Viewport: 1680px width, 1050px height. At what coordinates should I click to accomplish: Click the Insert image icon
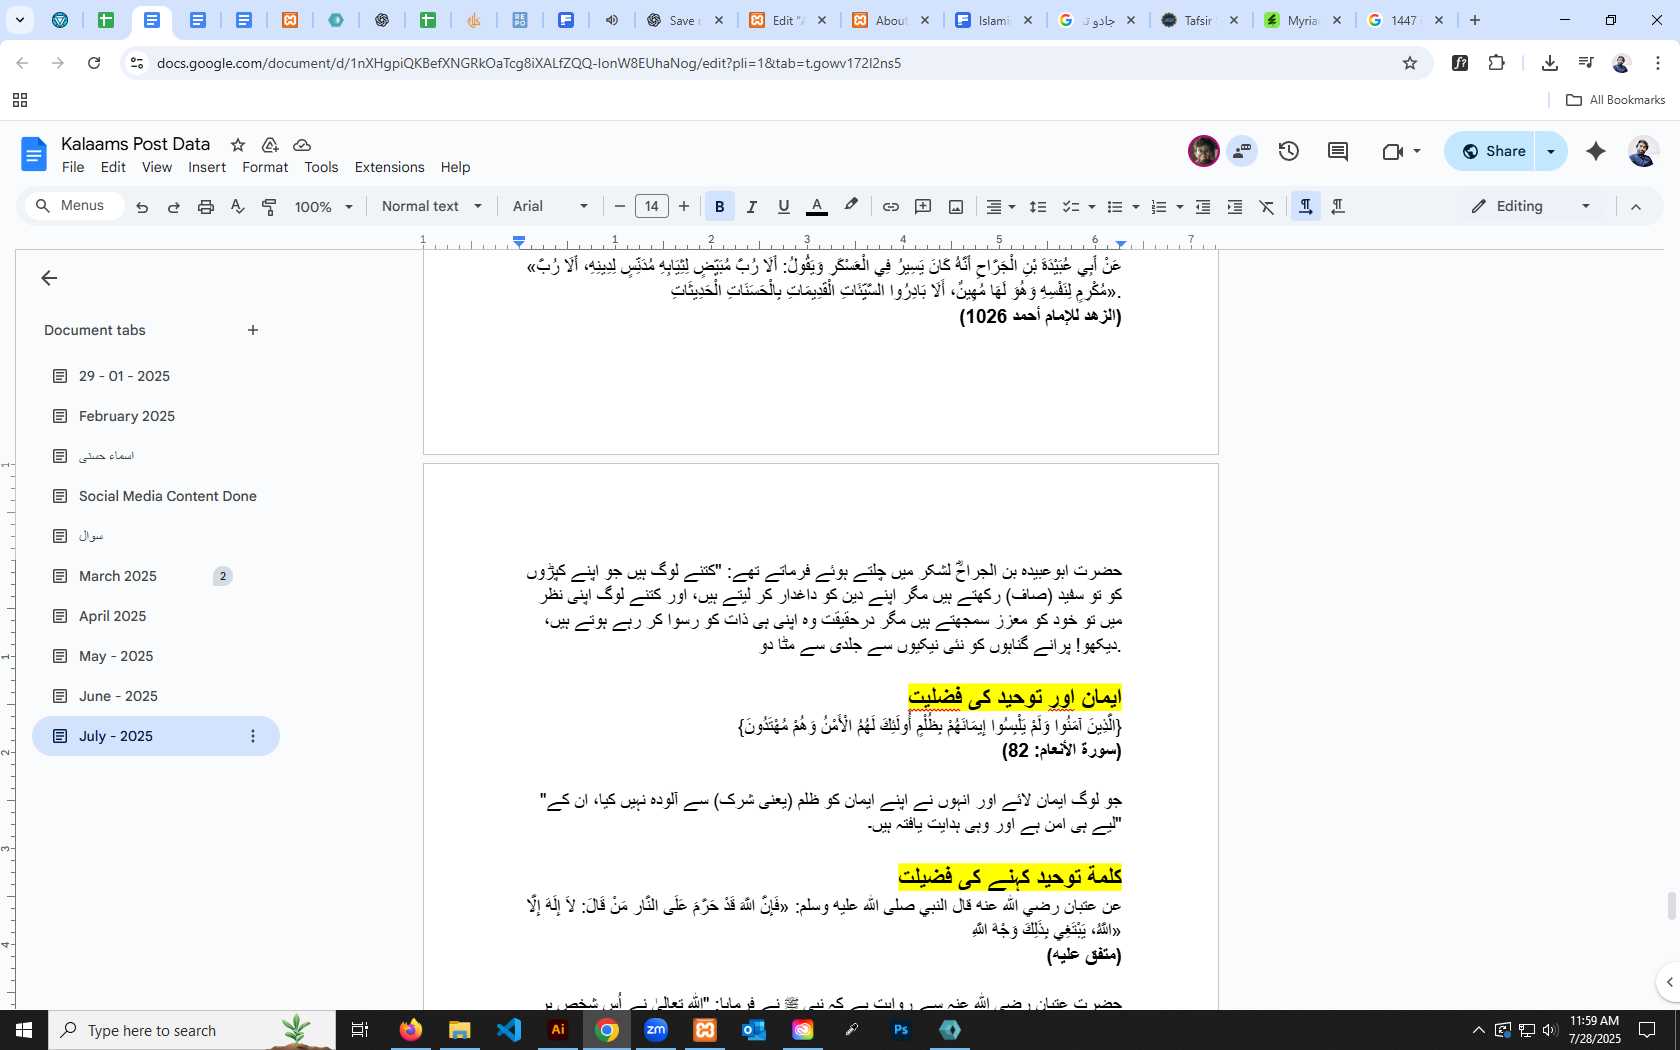coord(956,207)
